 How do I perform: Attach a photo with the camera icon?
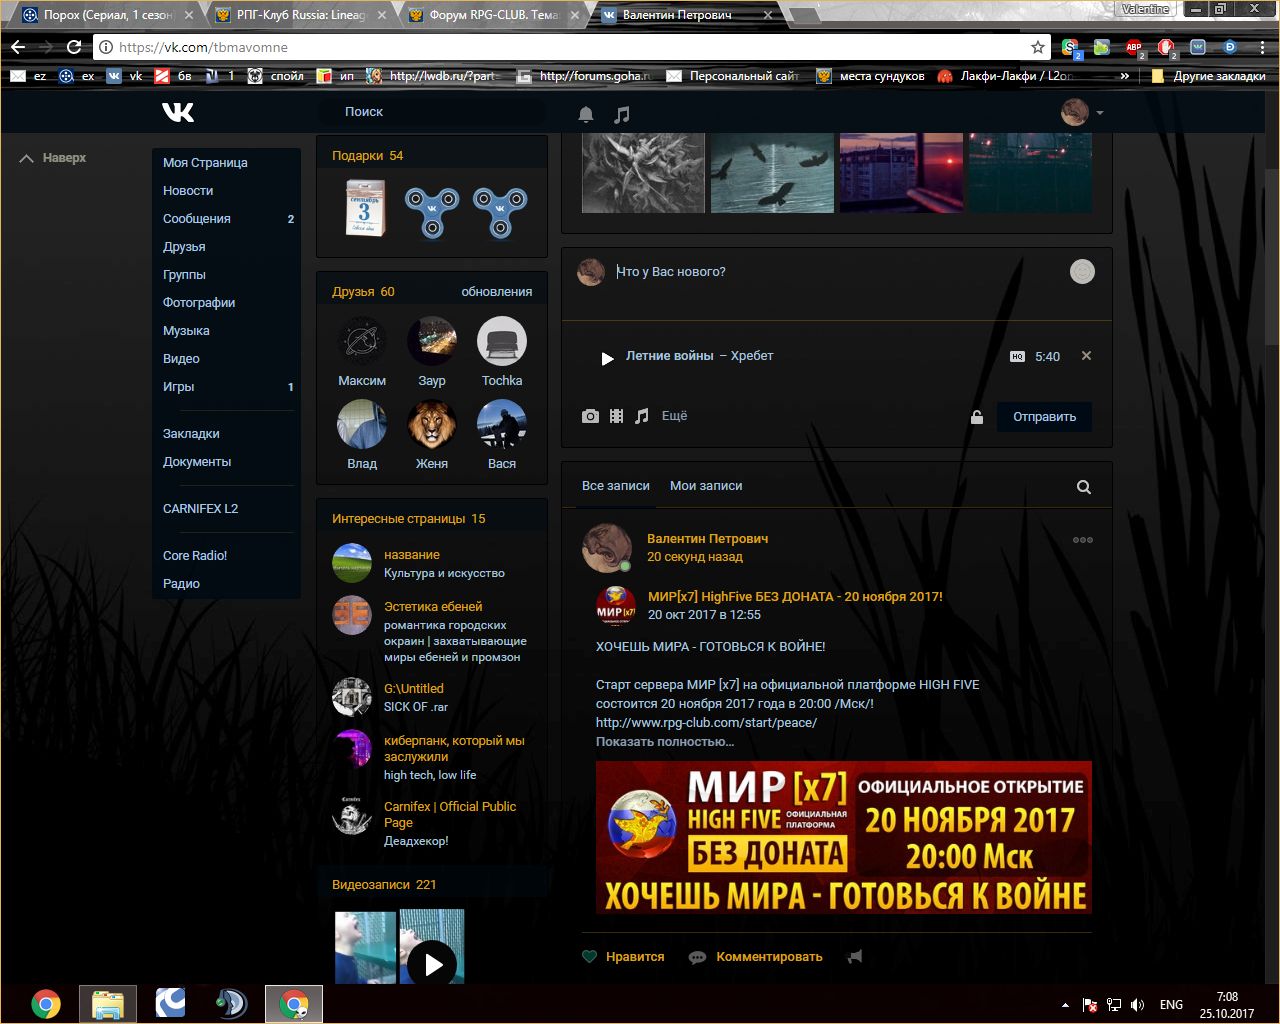(x=590, y=416)
